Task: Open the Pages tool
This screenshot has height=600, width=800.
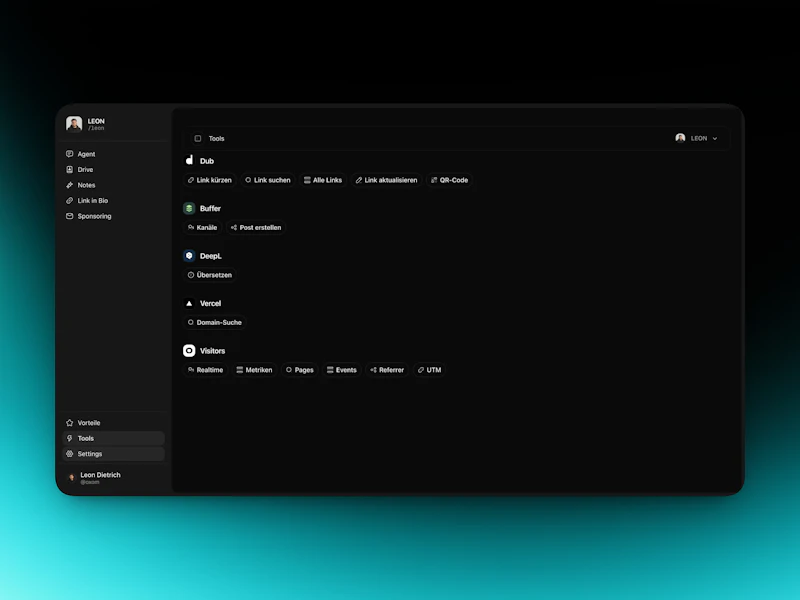Action: click(299, 370)
